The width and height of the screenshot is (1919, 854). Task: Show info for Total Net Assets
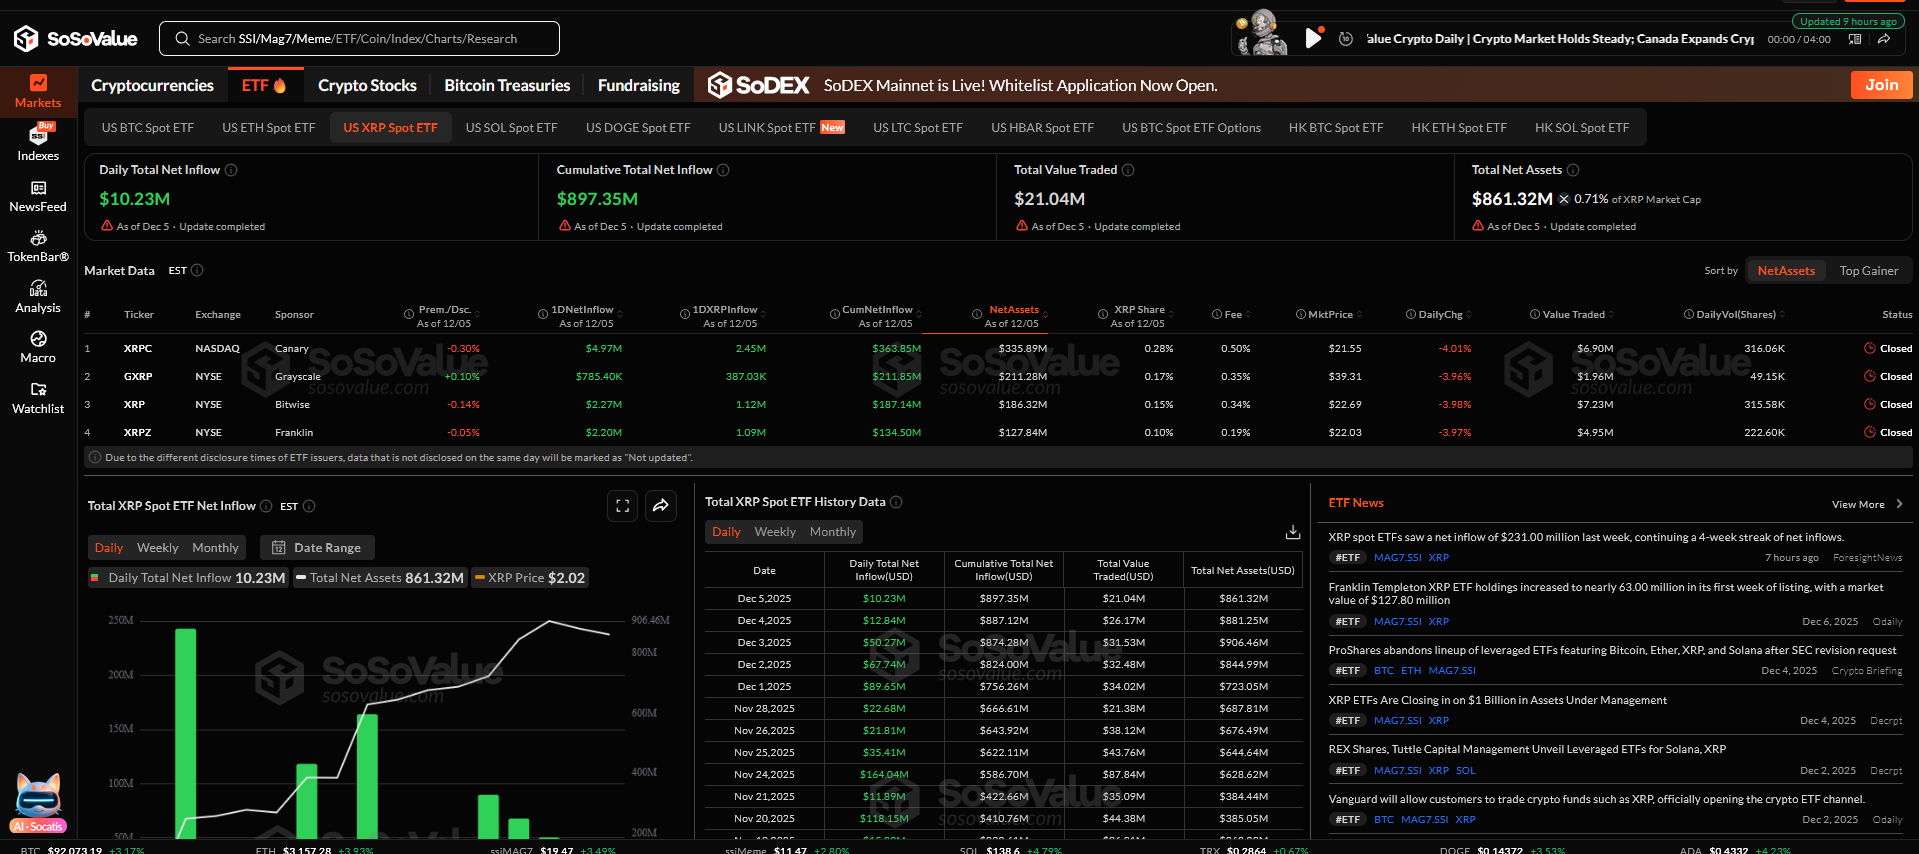(1573, 170)
